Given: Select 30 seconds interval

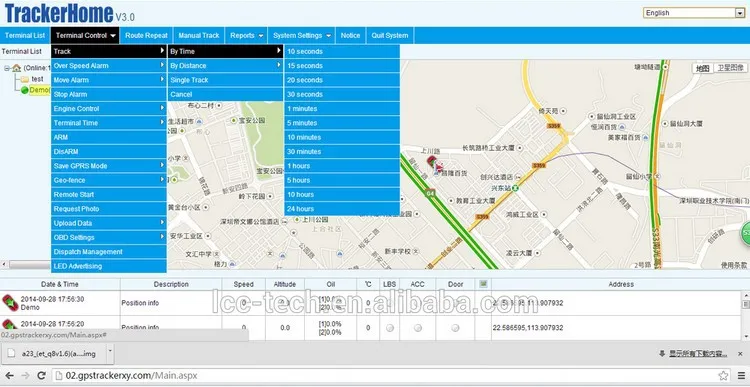Looking at the screenshot, I should 342,94.
